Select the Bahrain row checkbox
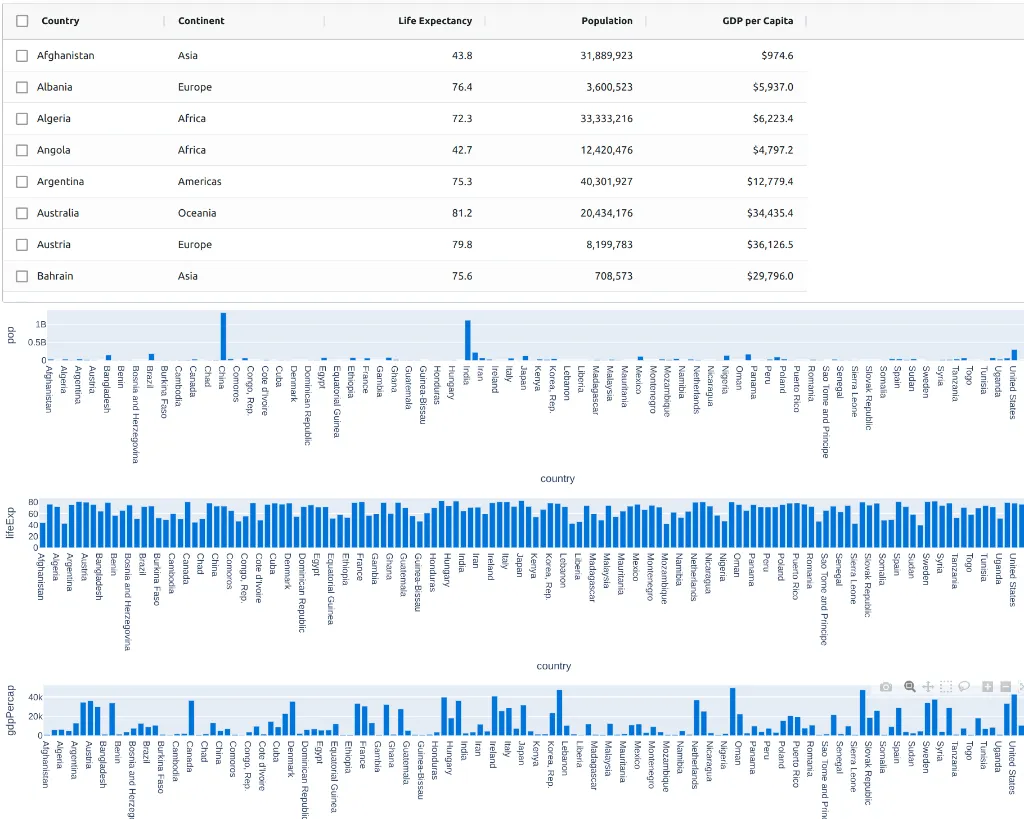Screen dimensions: 1024x819 22,276
